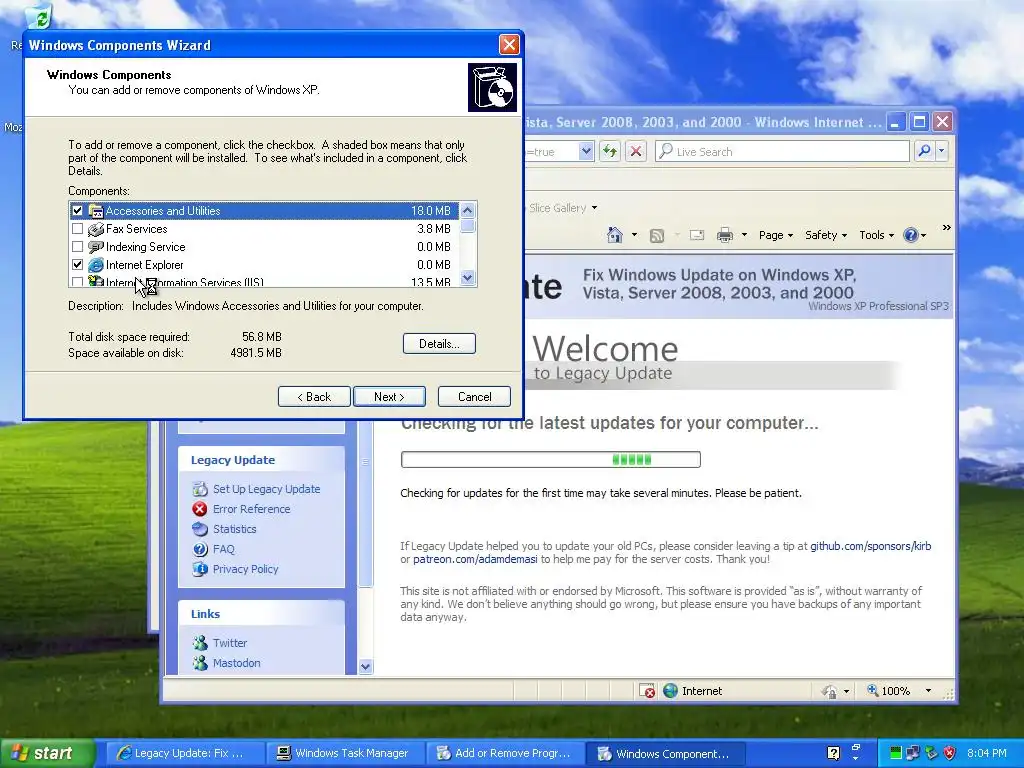
Task: Click the Internet Explorer component icon
Action: (x=96, y=265)
